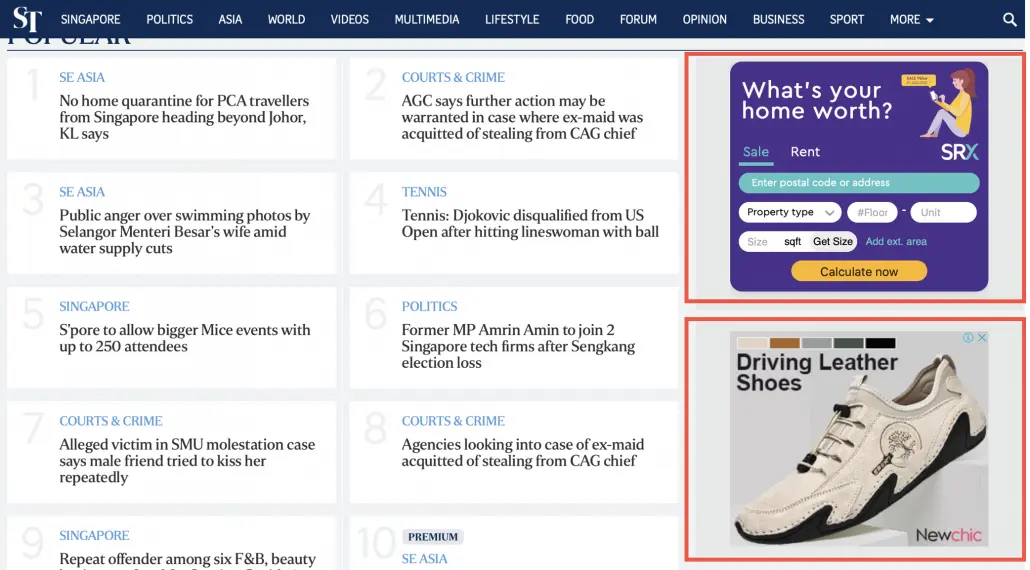The height and width of the screenshot is (570, 1030).
Task: Open the Property type dropdown
Action: click(x=790, y=212)
